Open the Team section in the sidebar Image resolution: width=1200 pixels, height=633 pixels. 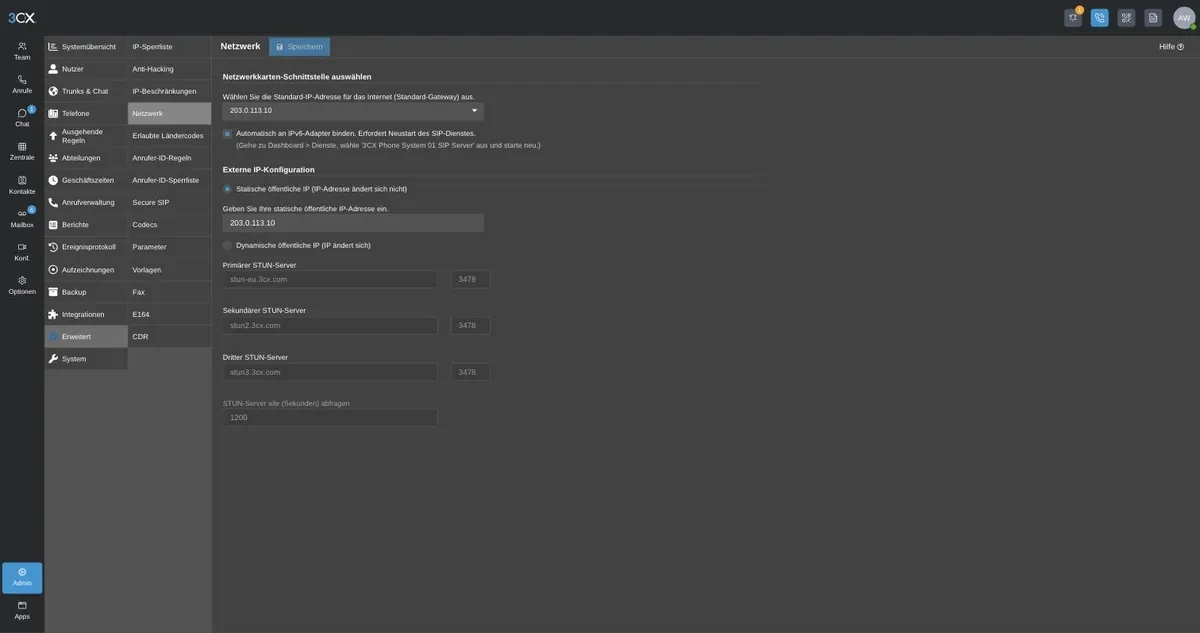coord(22,51)
